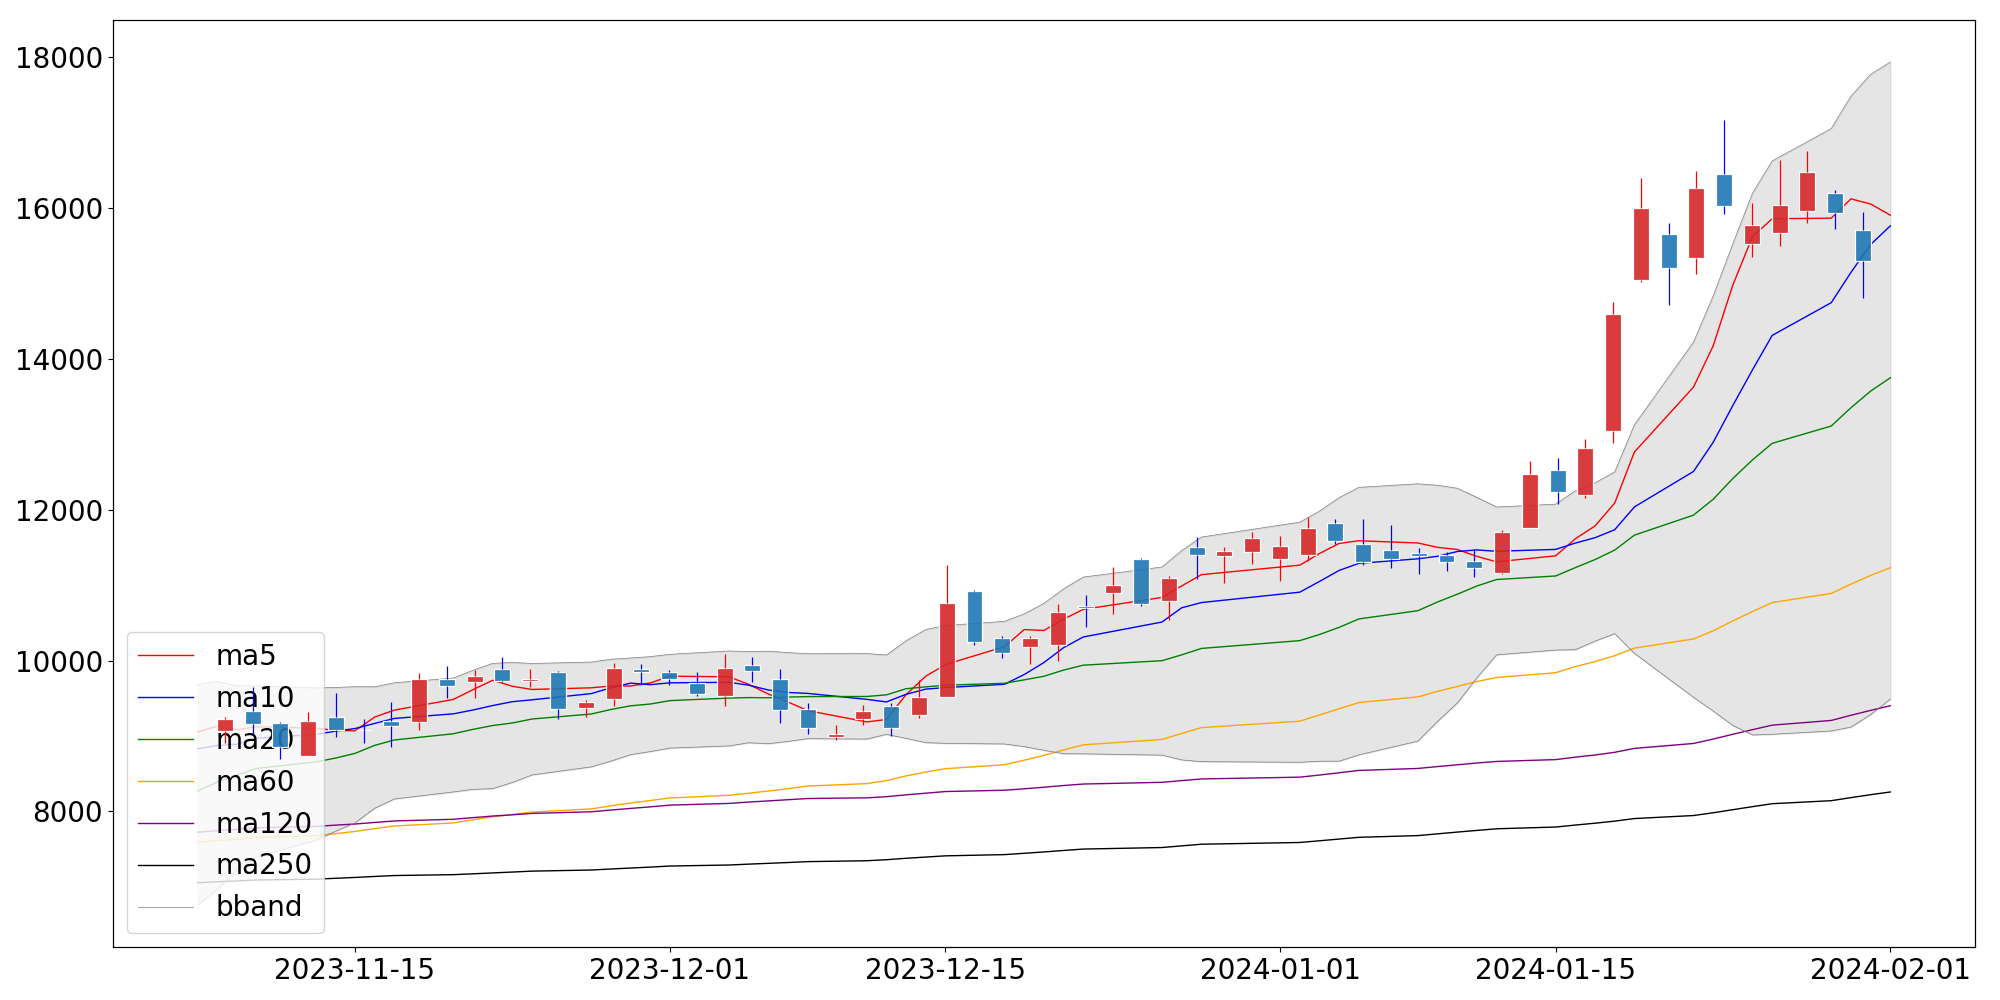Click the 2023-12-15 x-axis date label
2000x1000 pixels.
[945, 970]
